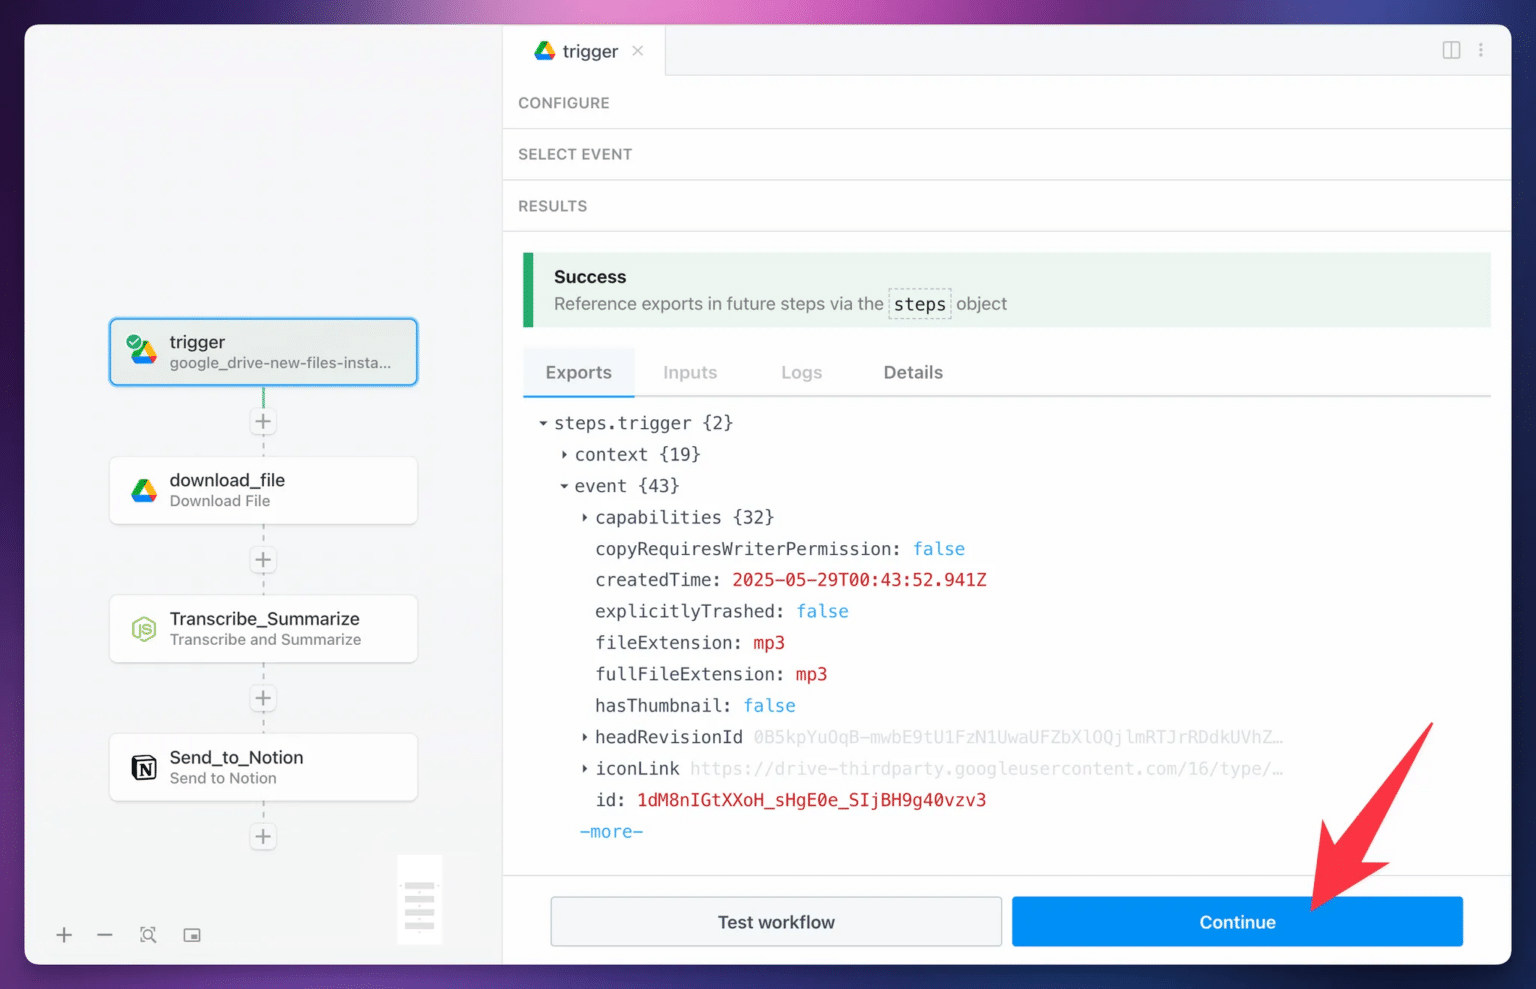Zoom in with the plus icon on canvas

point(64,935)
